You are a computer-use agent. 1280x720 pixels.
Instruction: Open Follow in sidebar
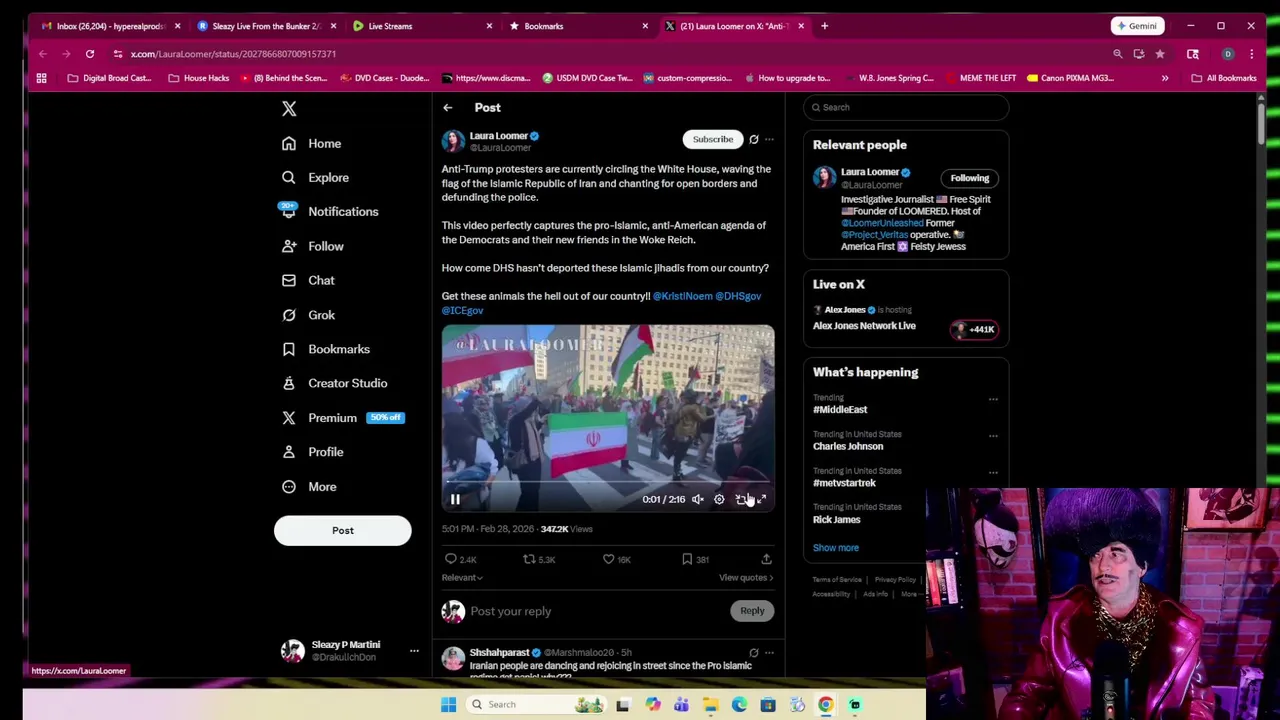click(x=313, y=246)
